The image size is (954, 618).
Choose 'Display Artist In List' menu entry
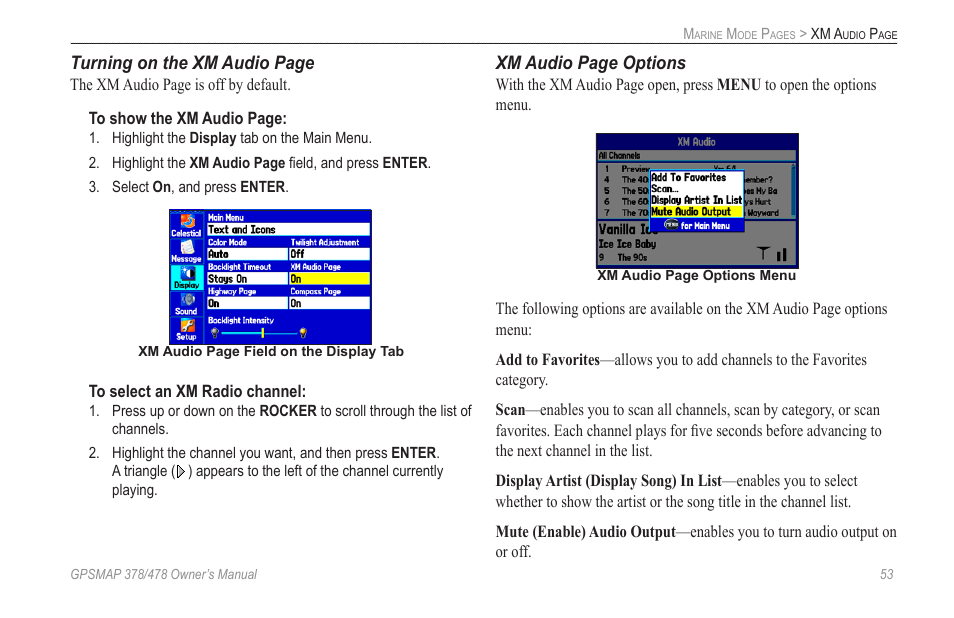697,200
